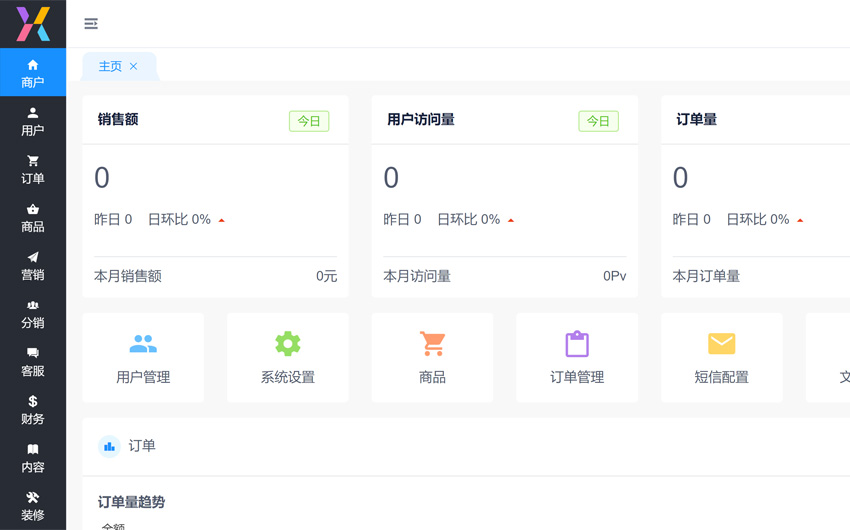Collapse sidebar with hamburger menu icon
The image size is (850, 530).
pyautogui.click(x=91, y=24)
